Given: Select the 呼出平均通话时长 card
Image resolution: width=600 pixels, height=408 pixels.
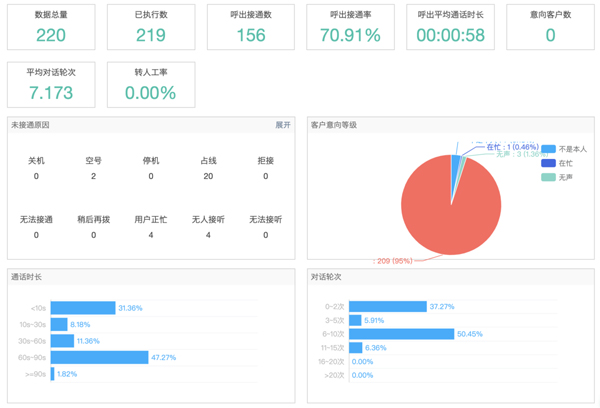Looking at the screenshot, I should [450, 27].
